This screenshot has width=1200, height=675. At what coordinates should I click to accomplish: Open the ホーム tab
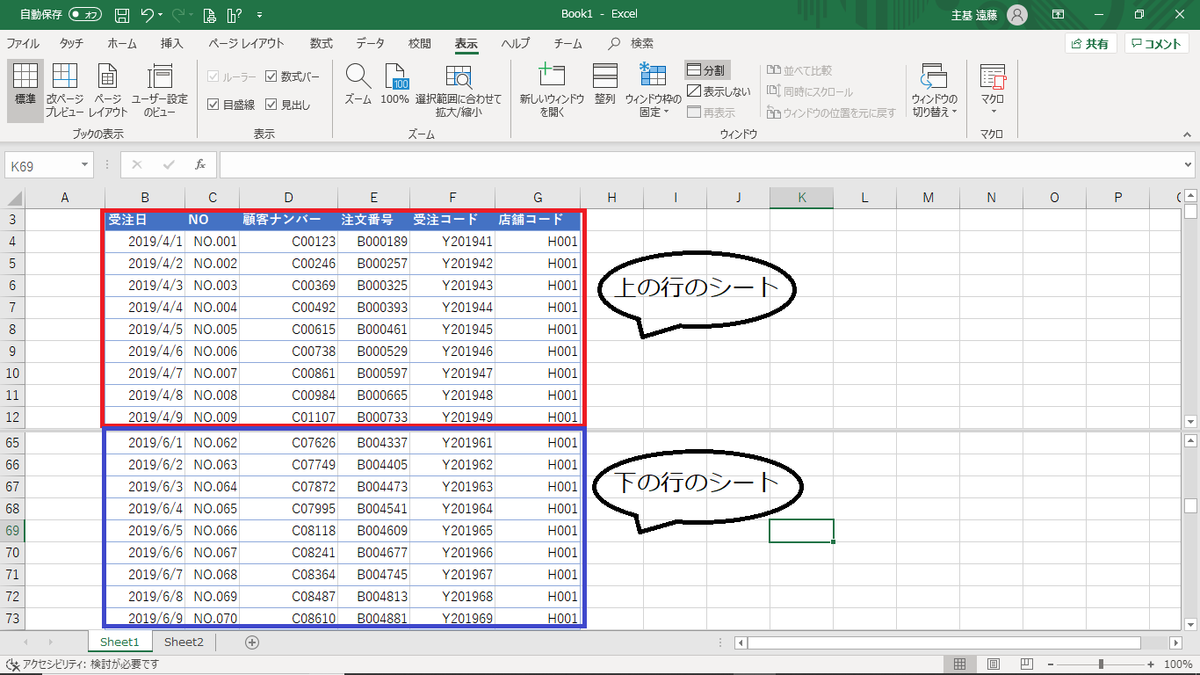122,44
